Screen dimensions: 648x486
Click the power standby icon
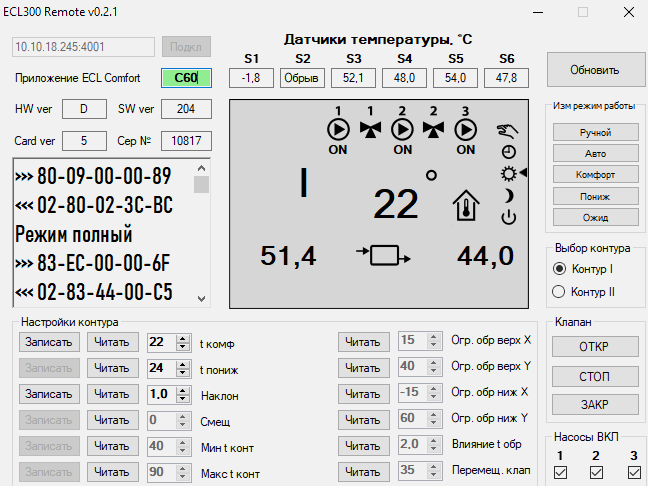(508, 217)
